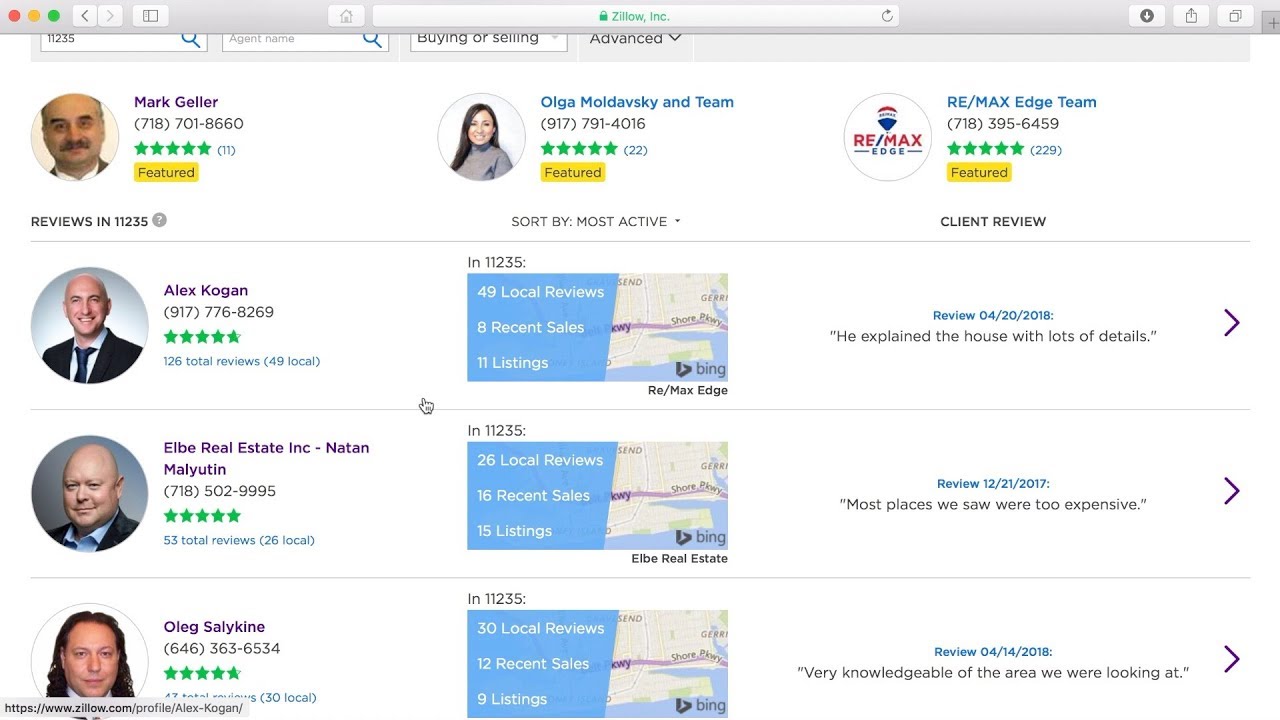Click Mark Geller's Featured badge
This screenshot has height=720, width=1280.
point(166,172)
